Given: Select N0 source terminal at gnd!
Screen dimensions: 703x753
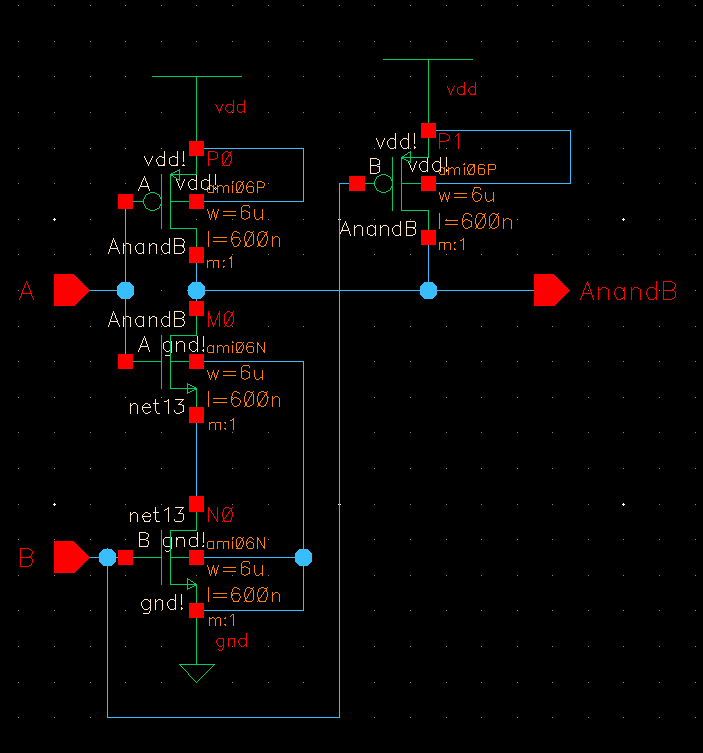Looking at the screenshot, I should [196, 610].
